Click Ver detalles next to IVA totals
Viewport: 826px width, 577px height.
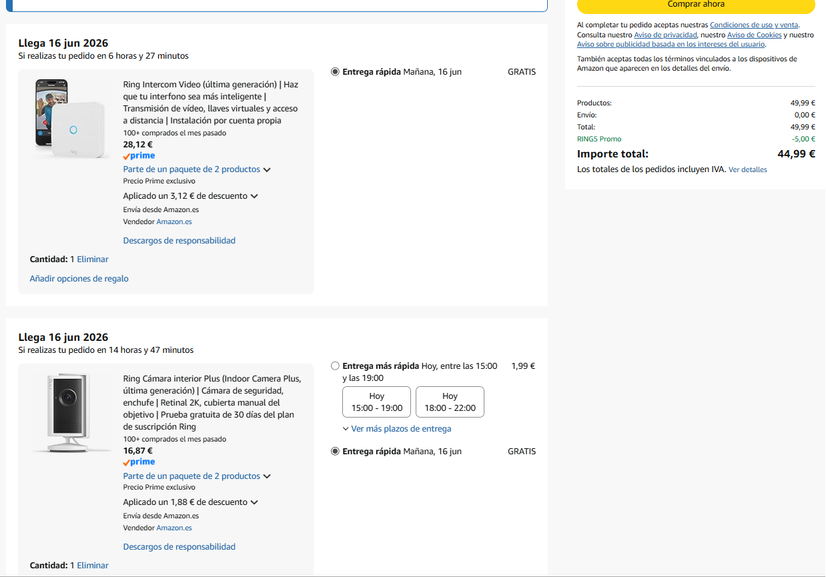748,170
